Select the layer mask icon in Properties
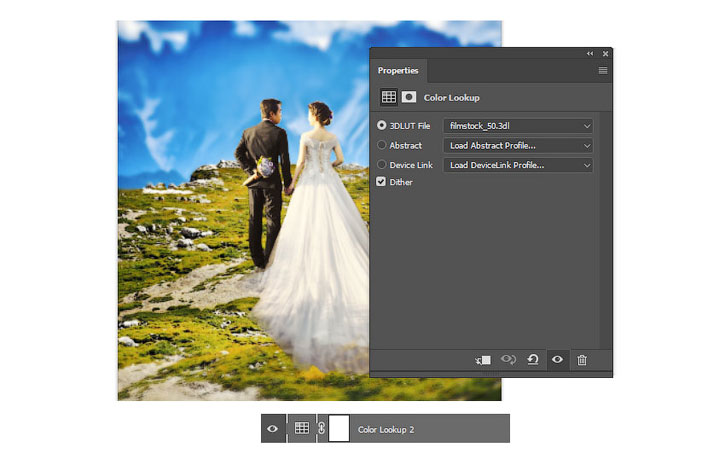The width and height of the screenshot is (725, 465). click(x=409, y=97)
